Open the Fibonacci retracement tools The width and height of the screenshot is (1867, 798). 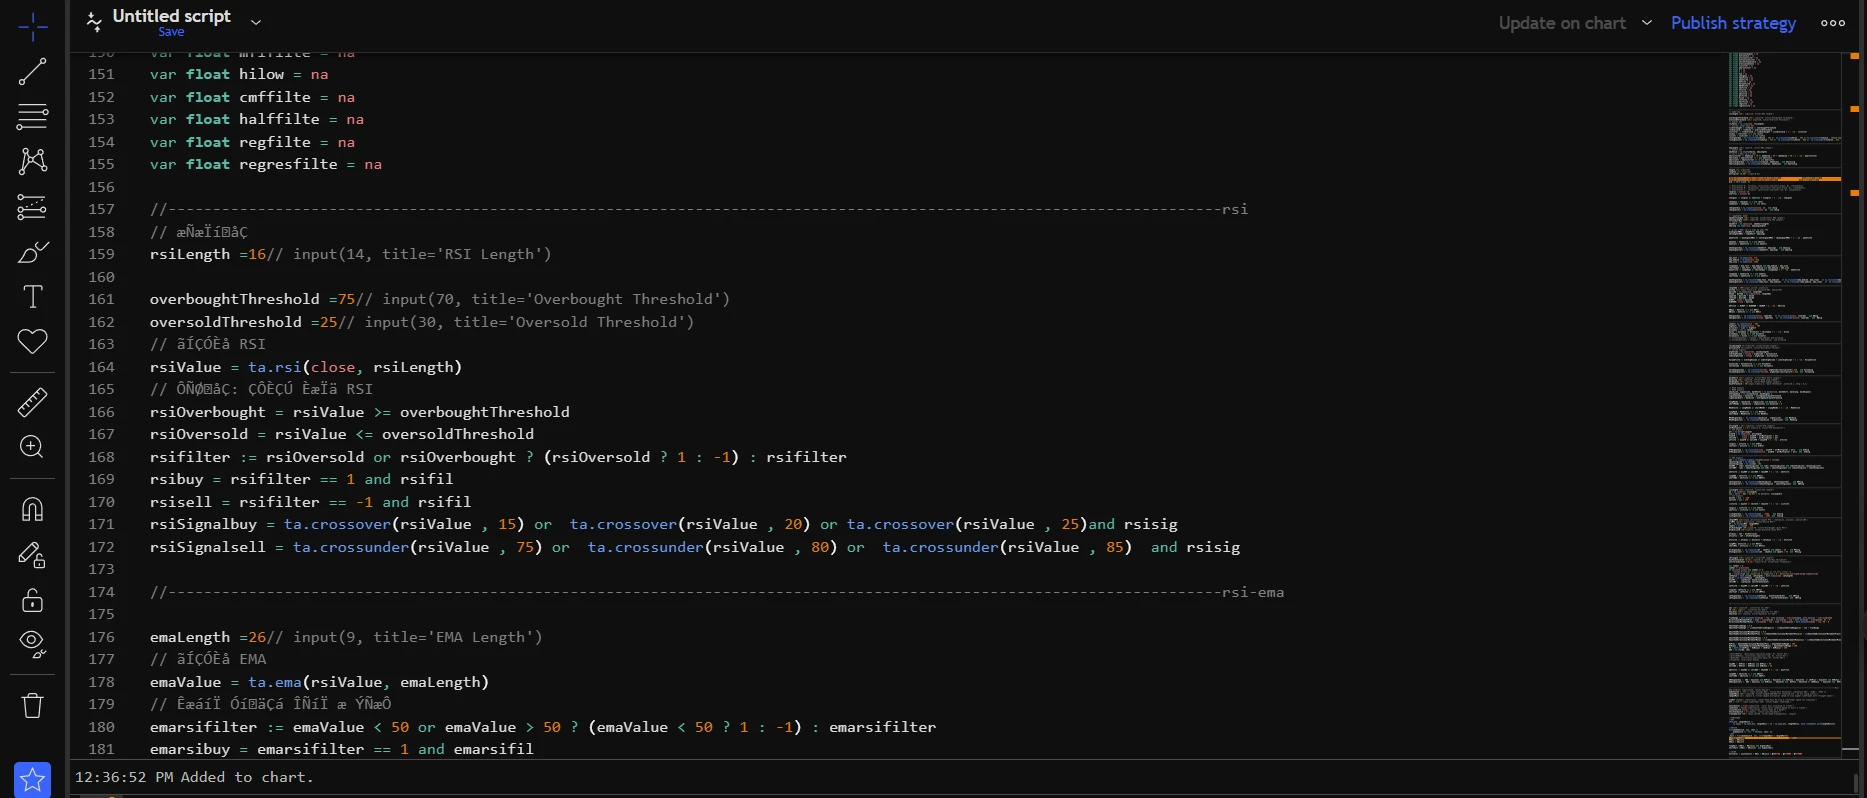pyautogui.click(x=32, y=116)
